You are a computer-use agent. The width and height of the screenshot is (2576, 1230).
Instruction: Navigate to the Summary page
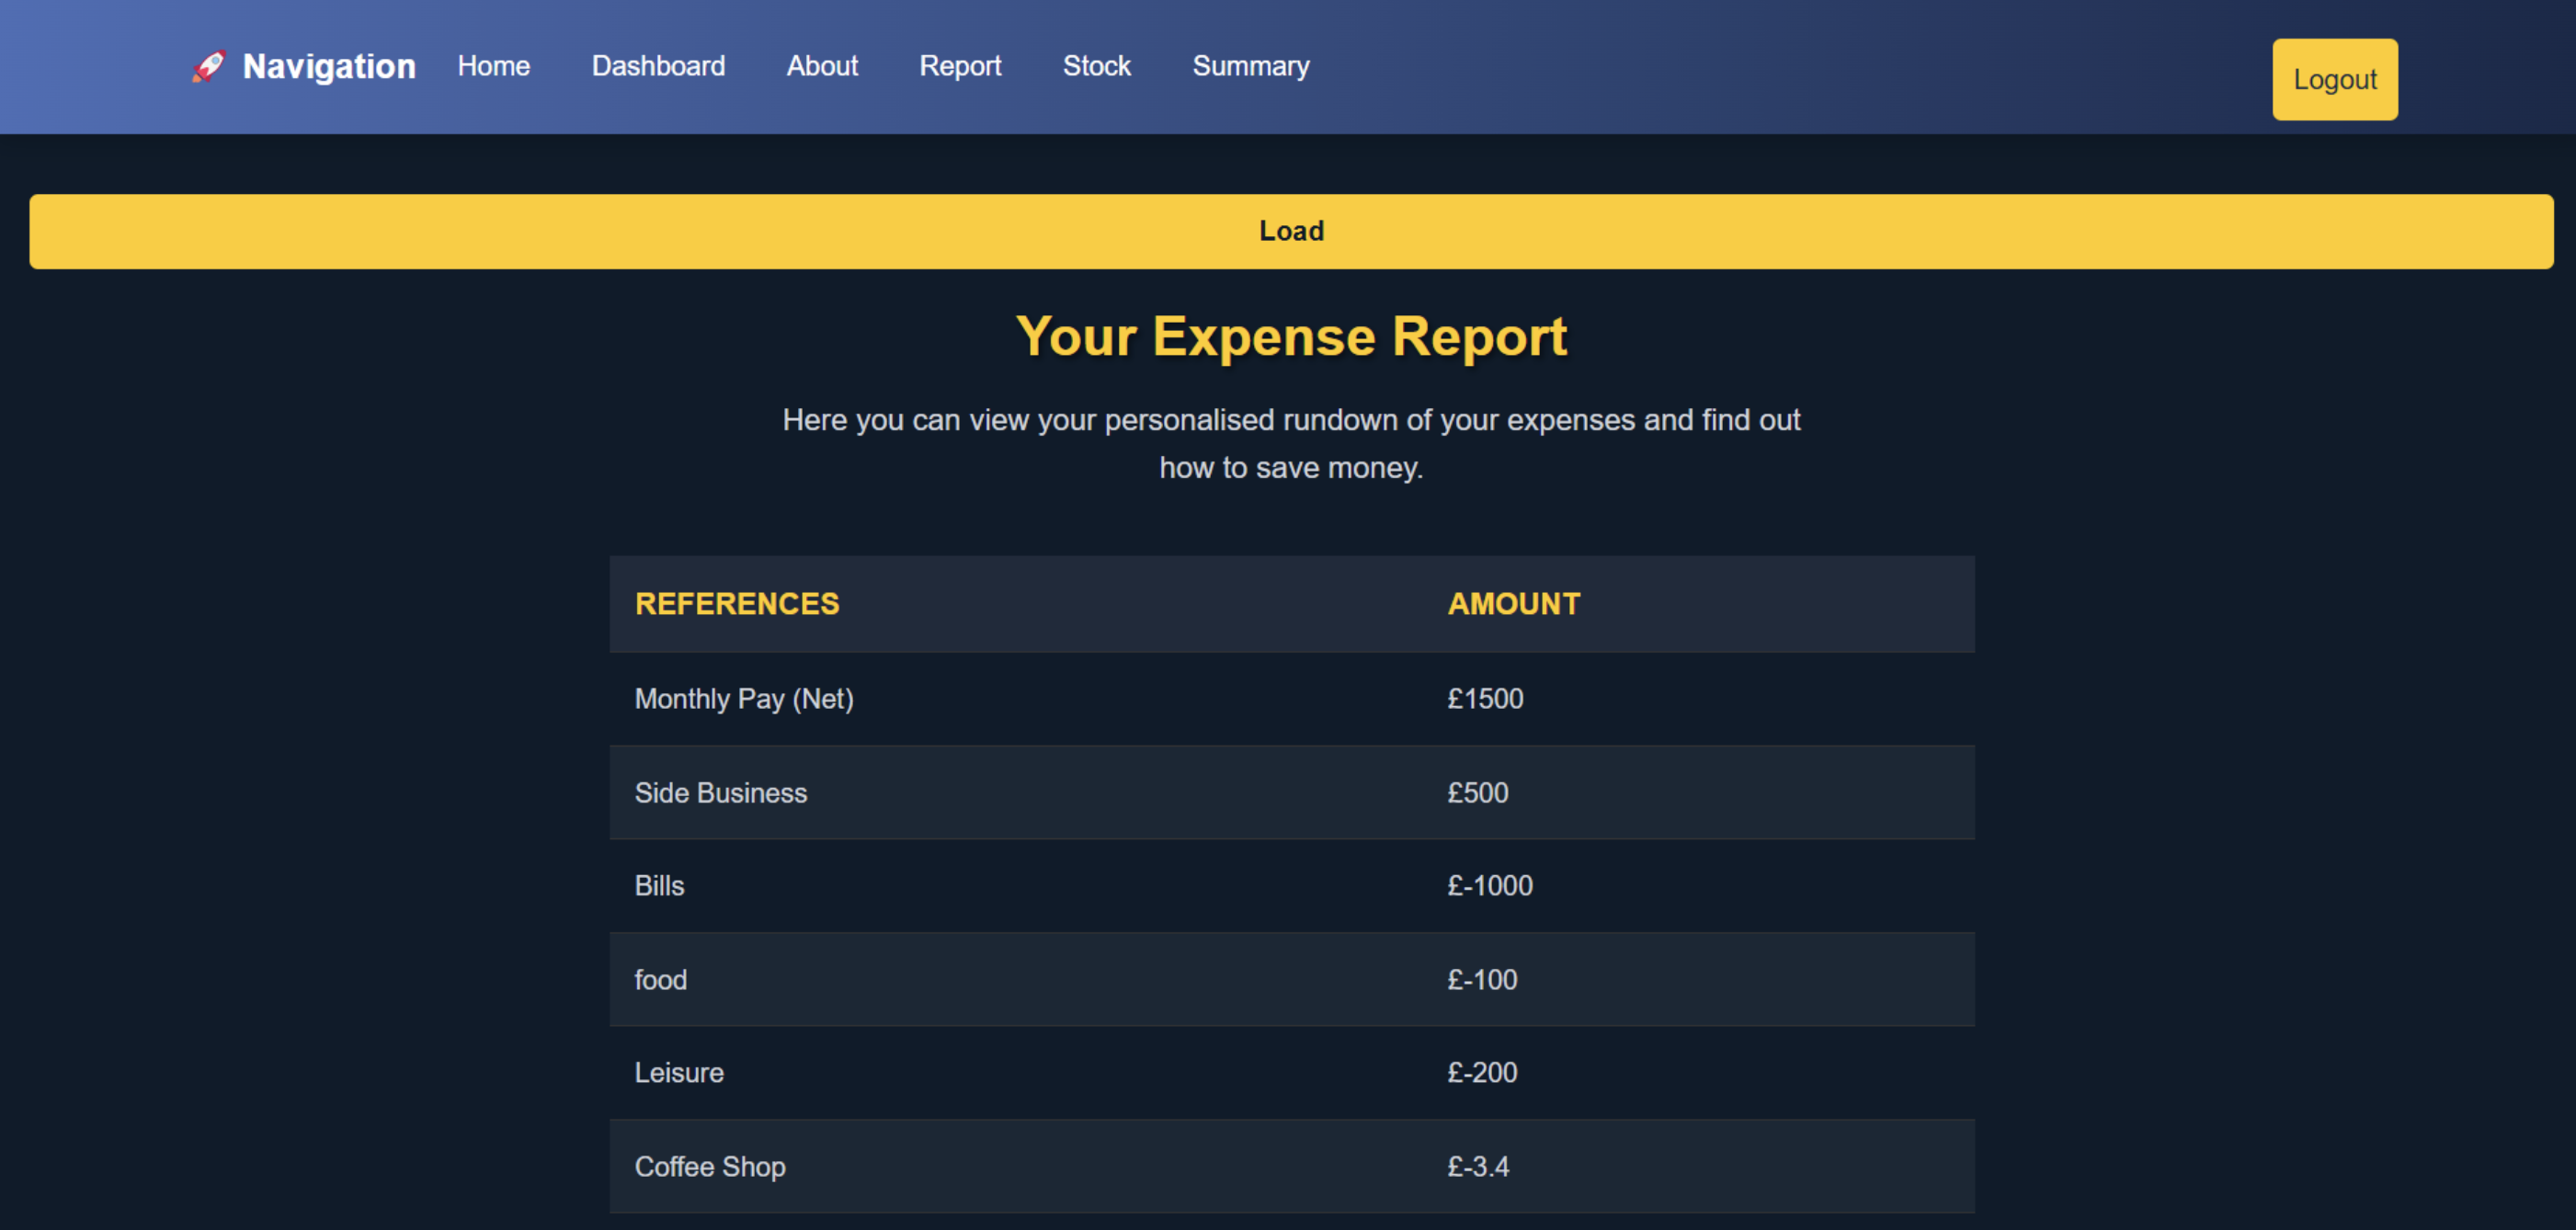[1250, 66]
